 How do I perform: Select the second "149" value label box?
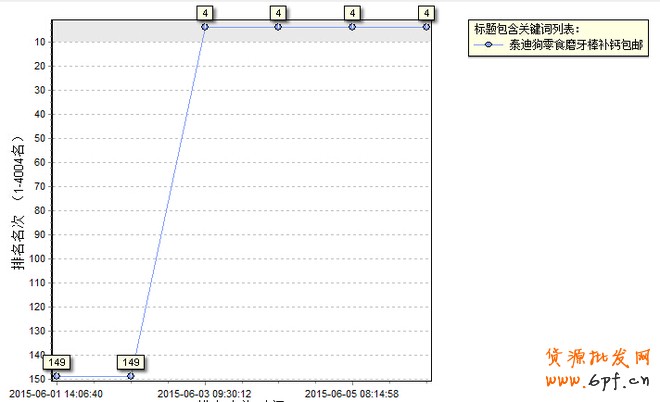click(130, 361)
